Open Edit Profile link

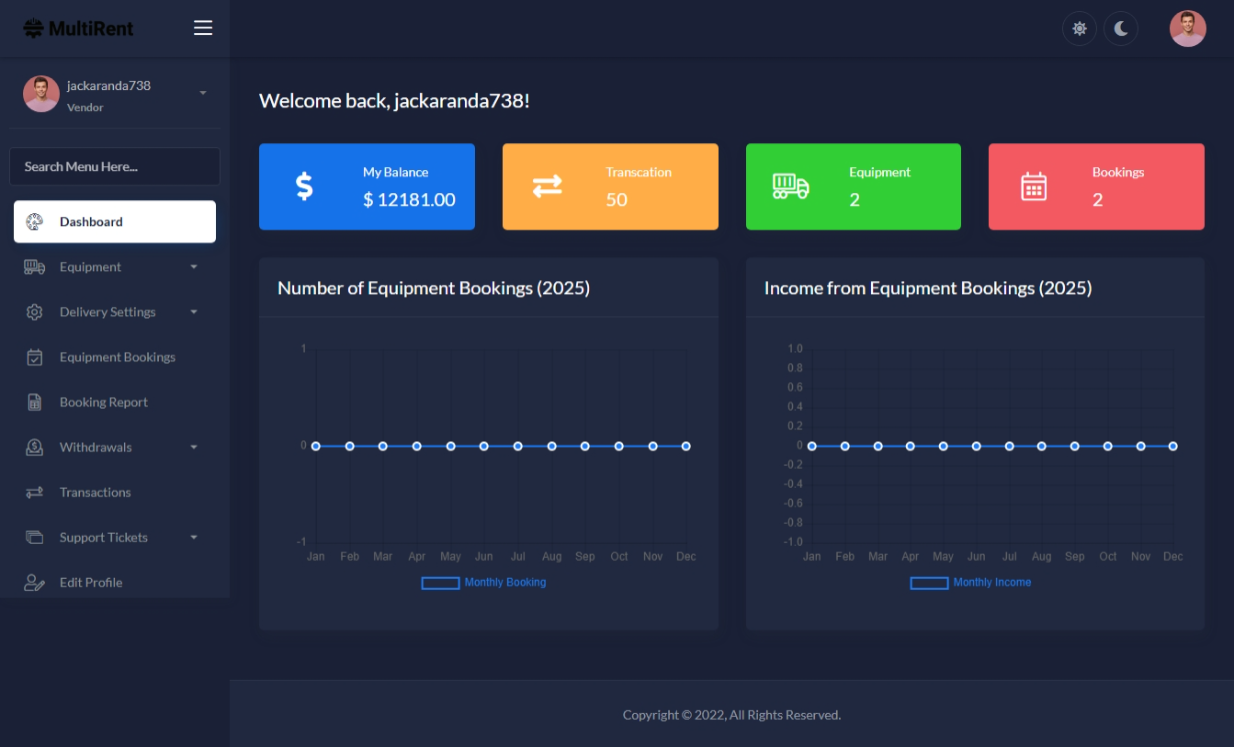[x=90, y=582]
